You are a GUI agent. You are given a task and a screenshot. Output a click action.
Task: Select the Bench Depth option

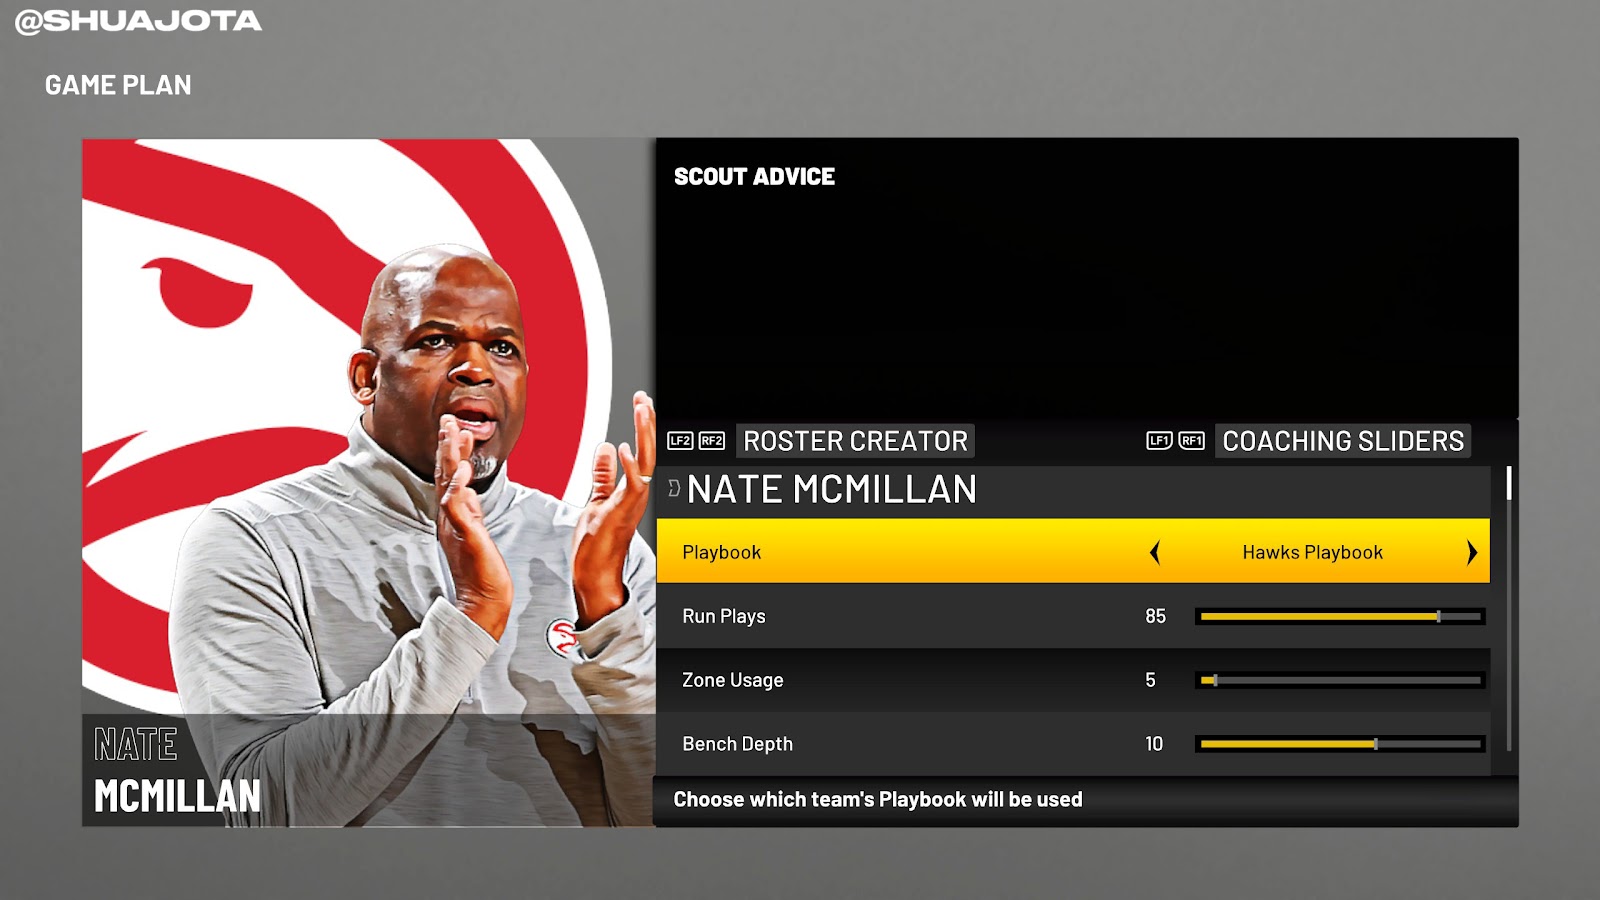click(x=1073, y=744)
